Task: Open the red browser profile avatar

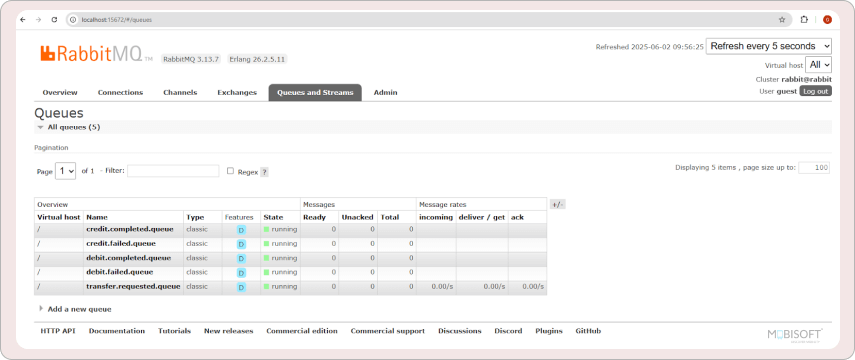Action: [x=827, y=20]
